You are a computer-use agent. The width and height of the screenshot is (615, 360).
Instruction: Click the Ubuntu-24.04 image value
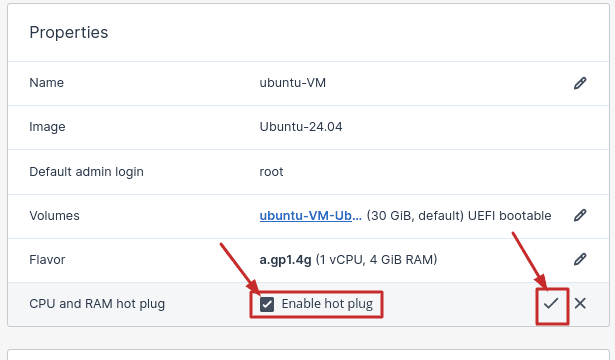tap(301, 127)
